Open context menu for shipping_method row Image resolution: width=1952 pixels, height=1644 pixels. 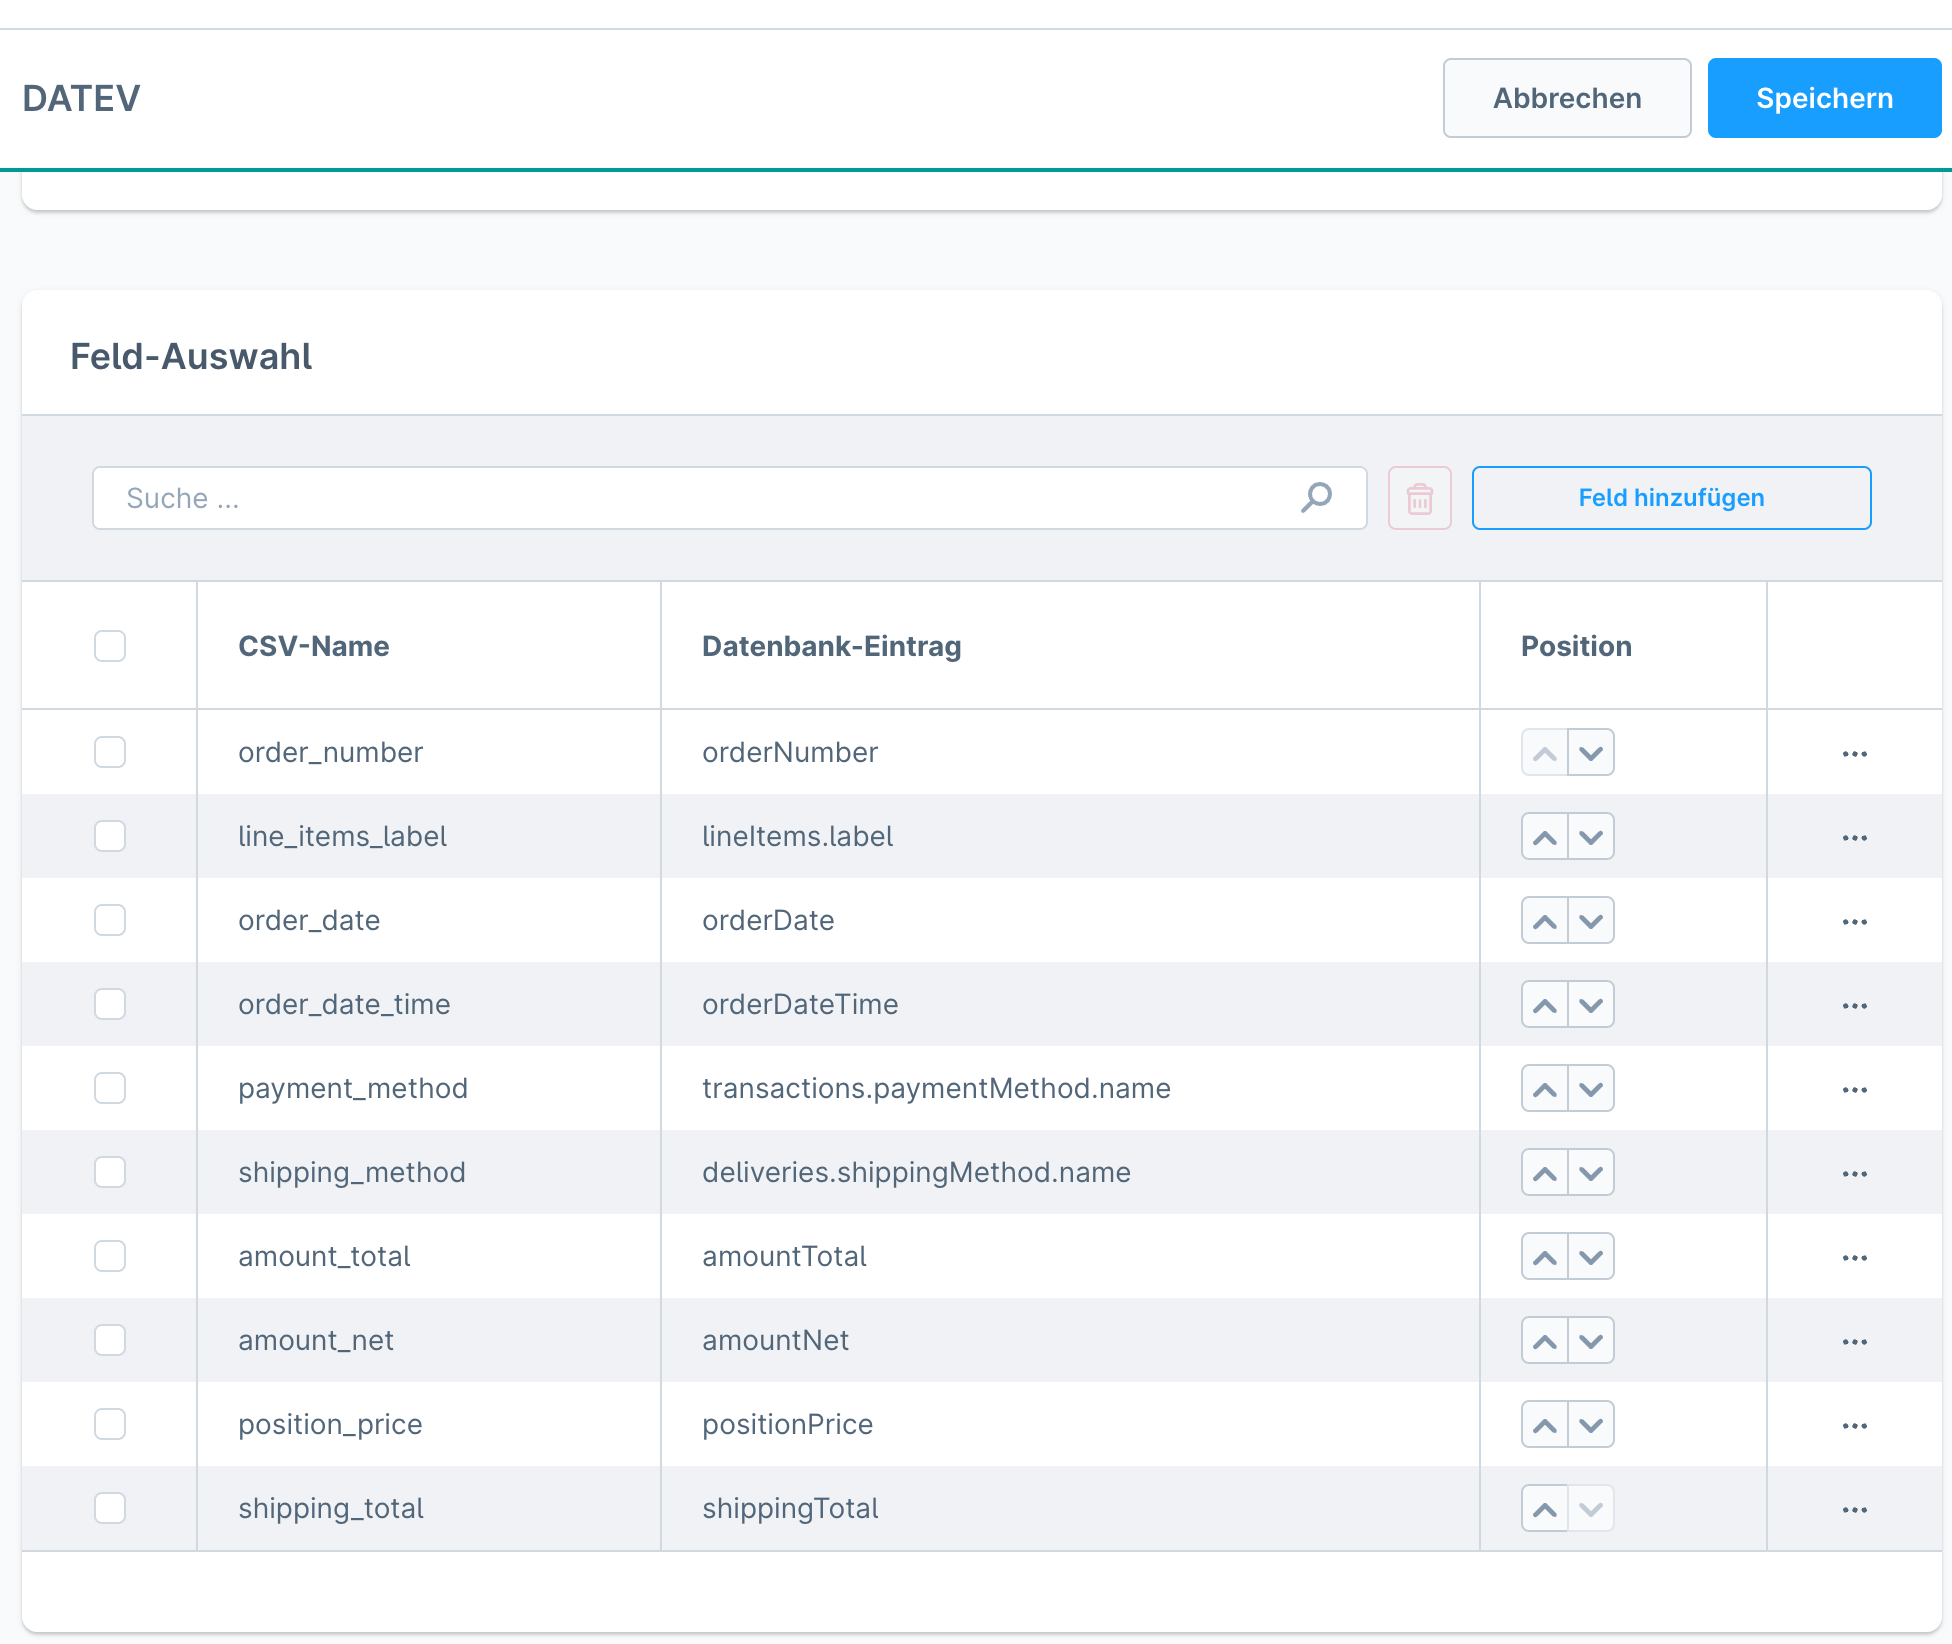tap(1855, 1173)
